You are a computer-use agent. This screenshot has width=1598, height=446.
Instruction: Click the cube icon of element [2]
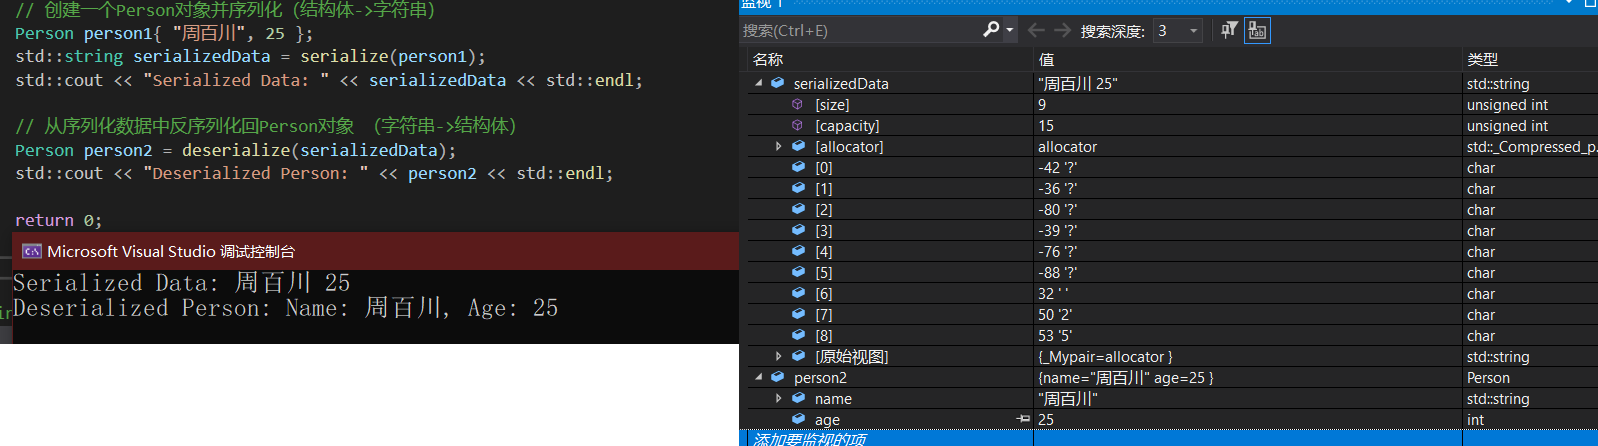pos(798,210)
